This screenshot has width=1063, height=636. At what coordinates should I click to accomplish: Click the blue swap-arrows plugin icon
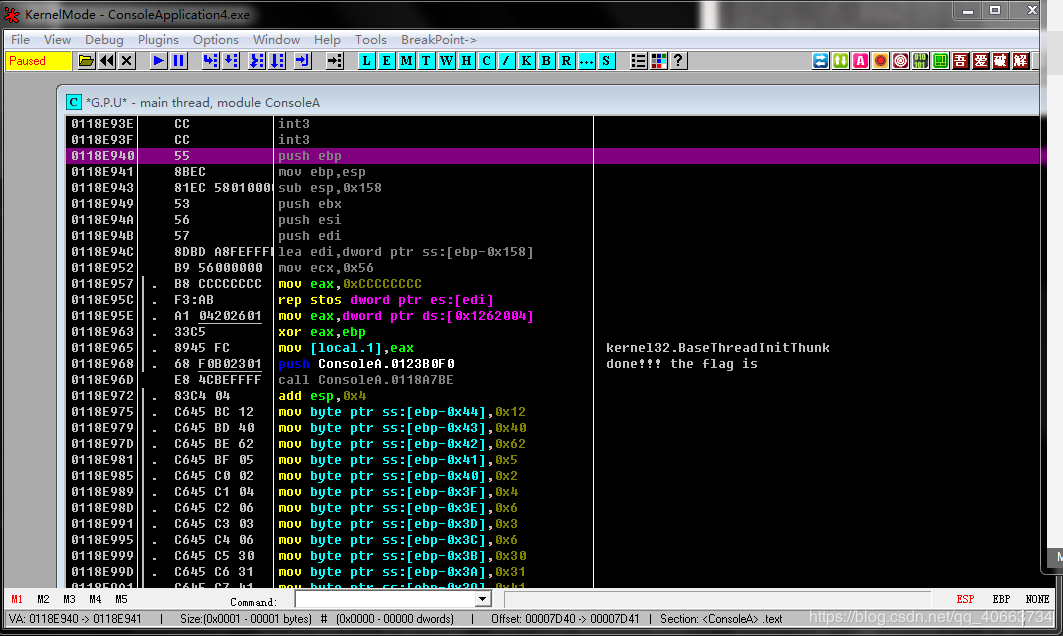(x=821, y=61)
